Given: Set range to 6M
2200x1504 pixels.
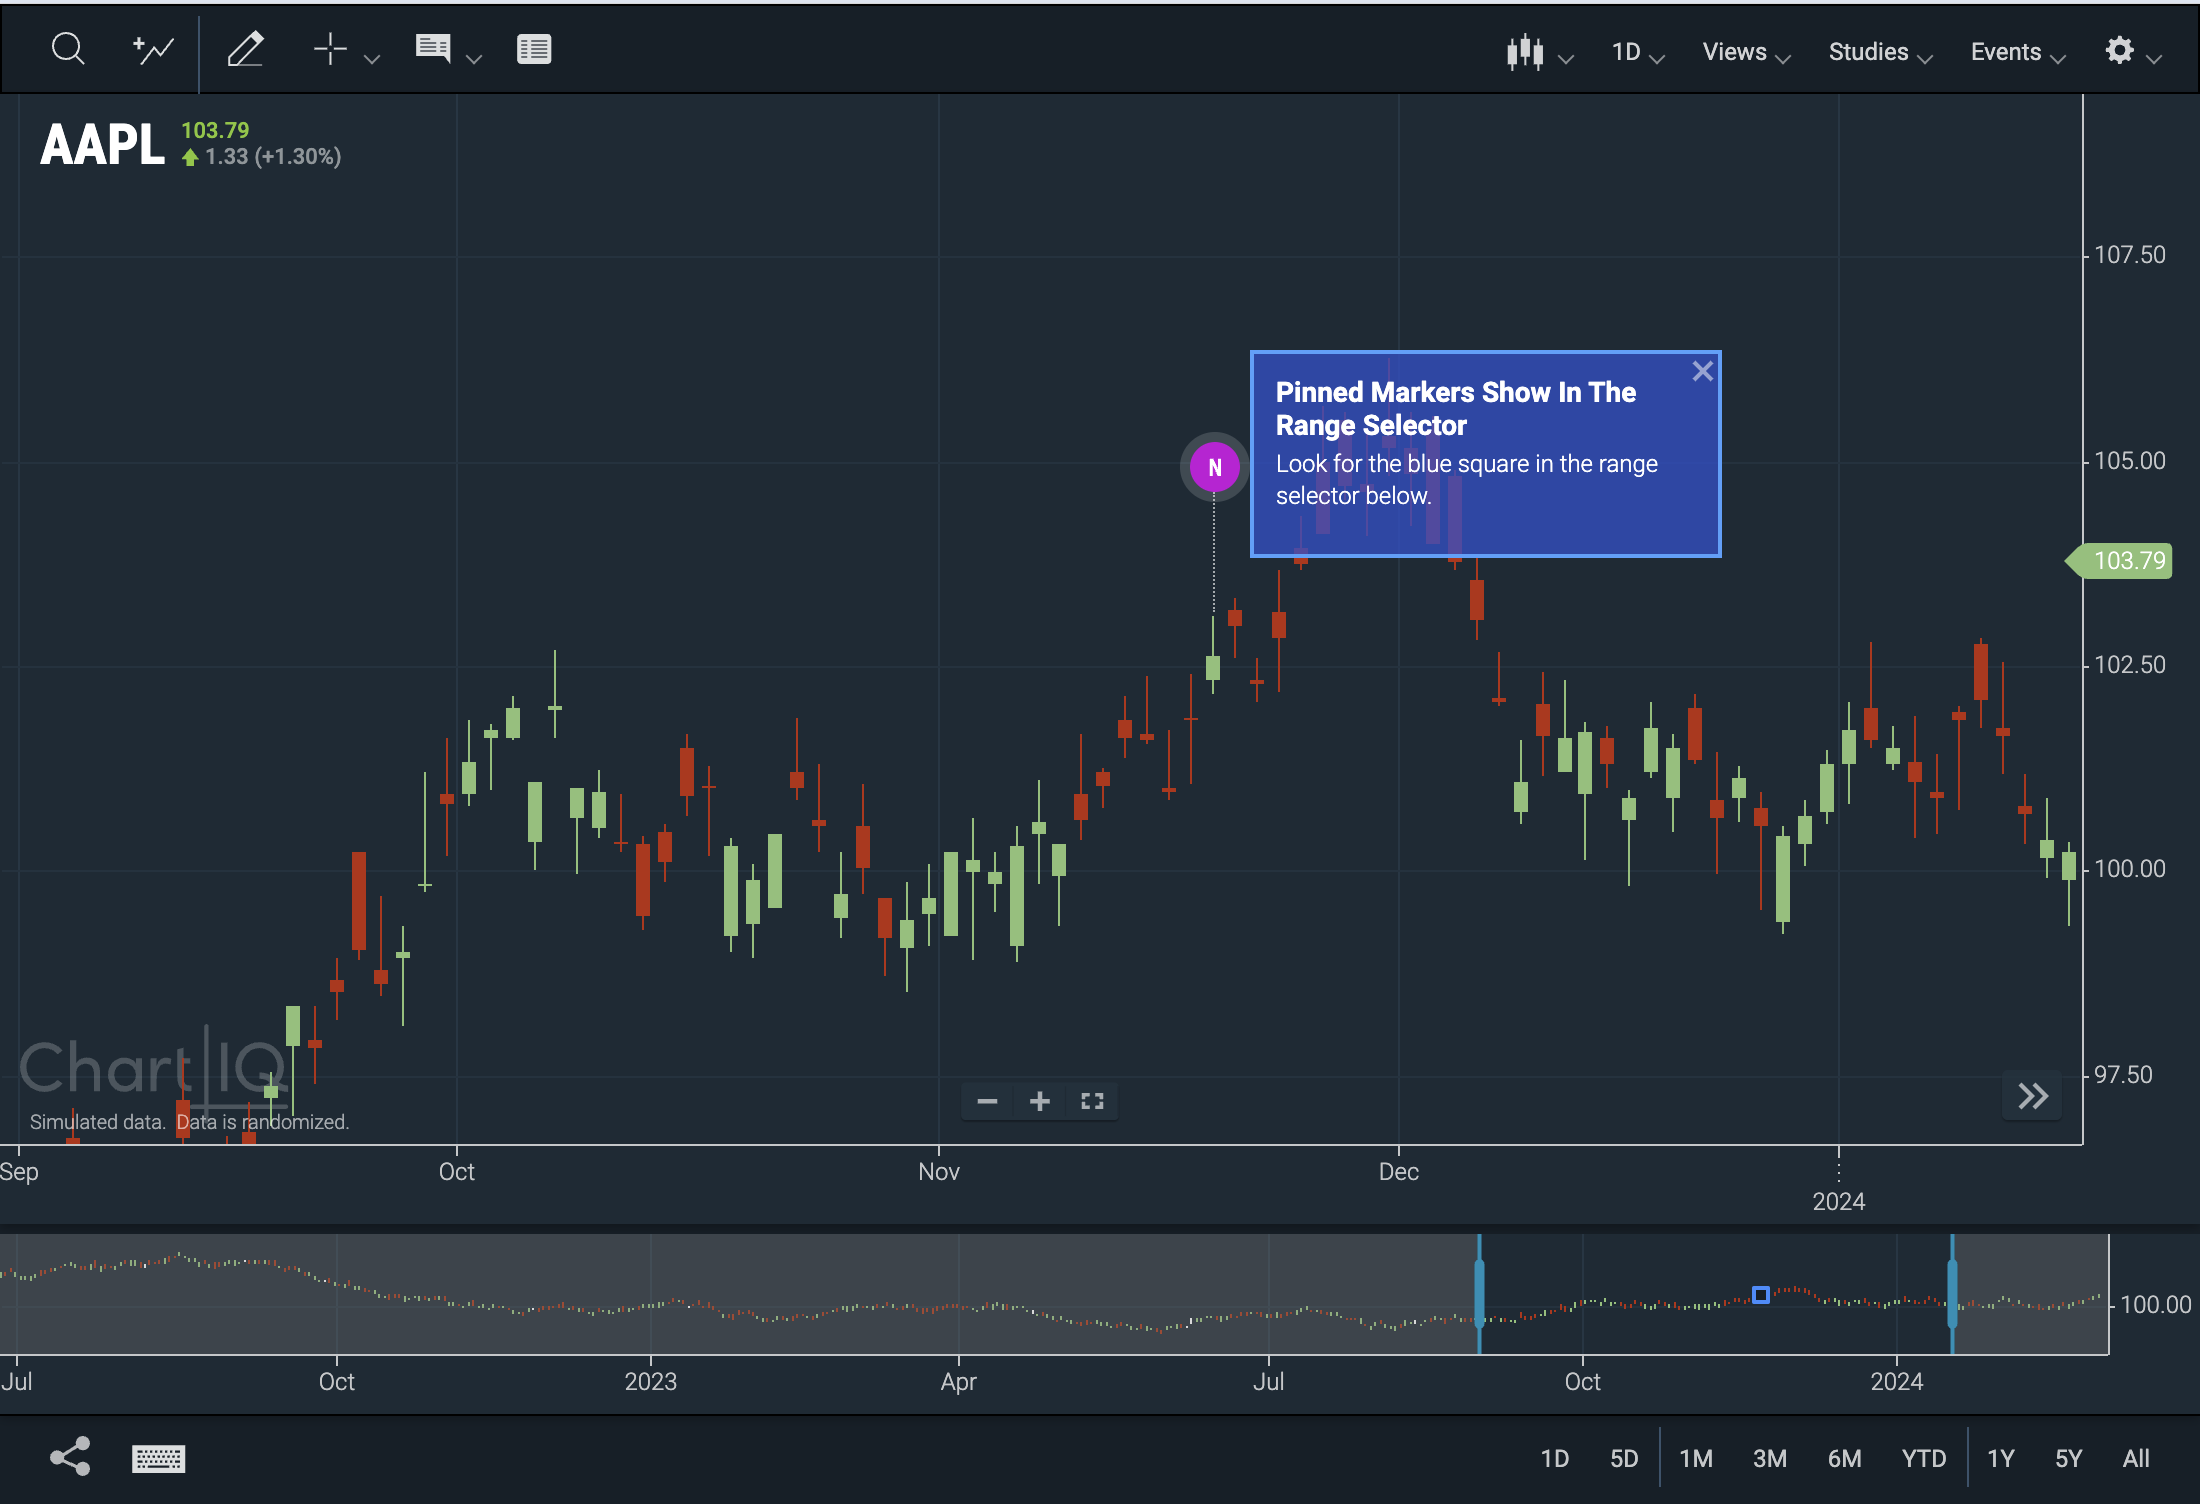Looking at the screenshot, I should 1845,1459.
